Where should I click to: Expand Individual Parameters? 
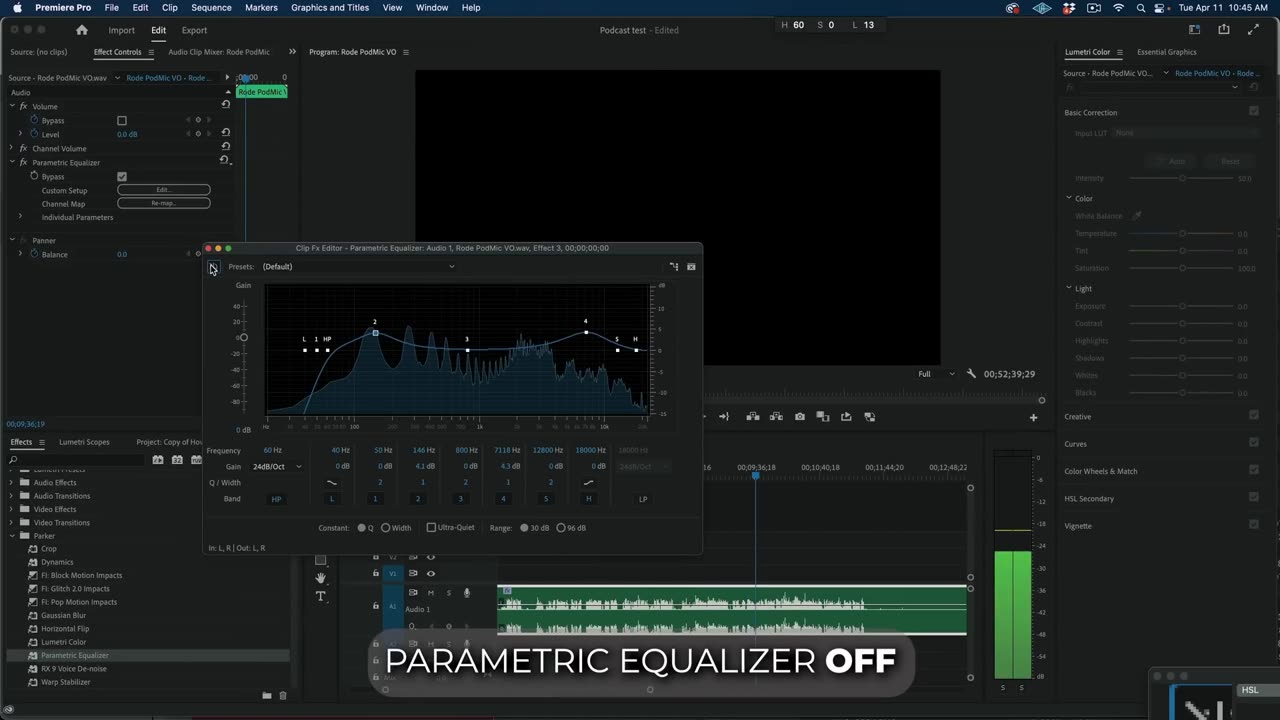click(x=20, y=217)
